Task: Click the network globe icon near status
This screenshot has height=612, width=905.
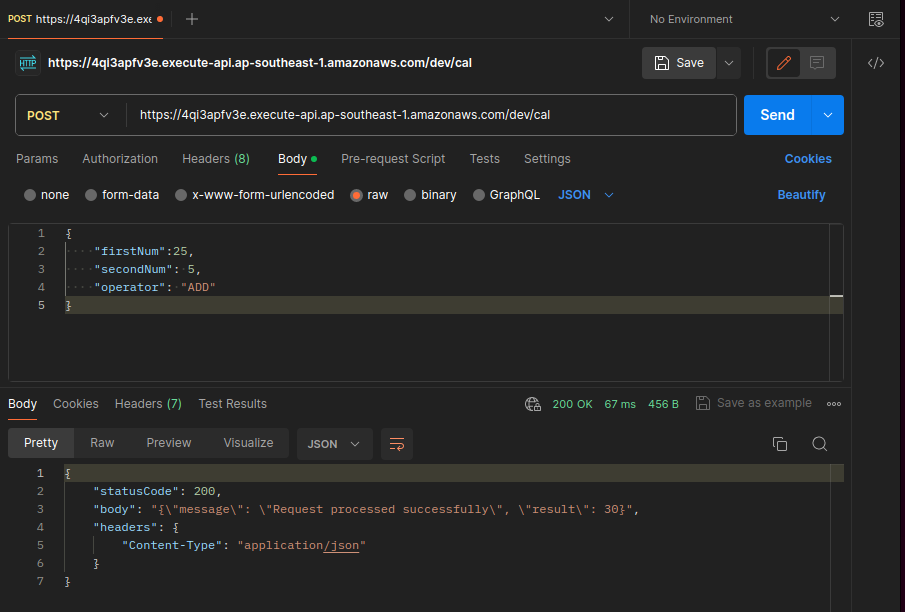Action: pos(532,404)
